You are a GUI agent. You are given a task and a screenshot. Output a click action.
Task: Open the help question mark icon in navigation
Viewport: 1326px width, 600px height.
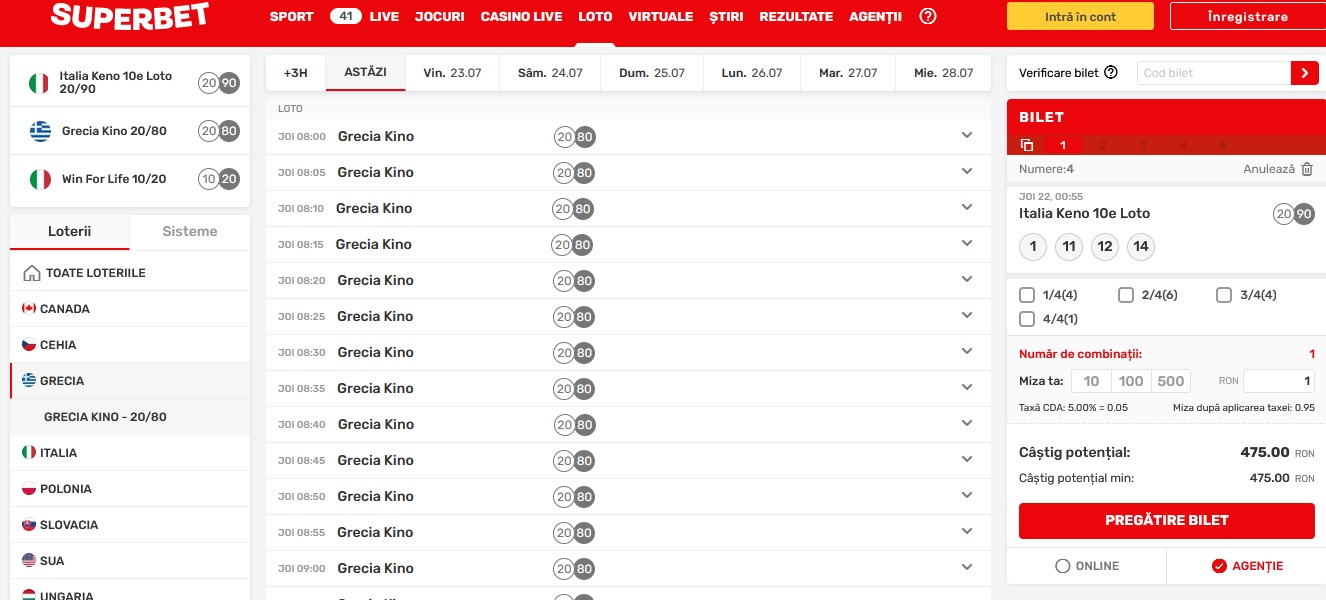tap(928, 16)
